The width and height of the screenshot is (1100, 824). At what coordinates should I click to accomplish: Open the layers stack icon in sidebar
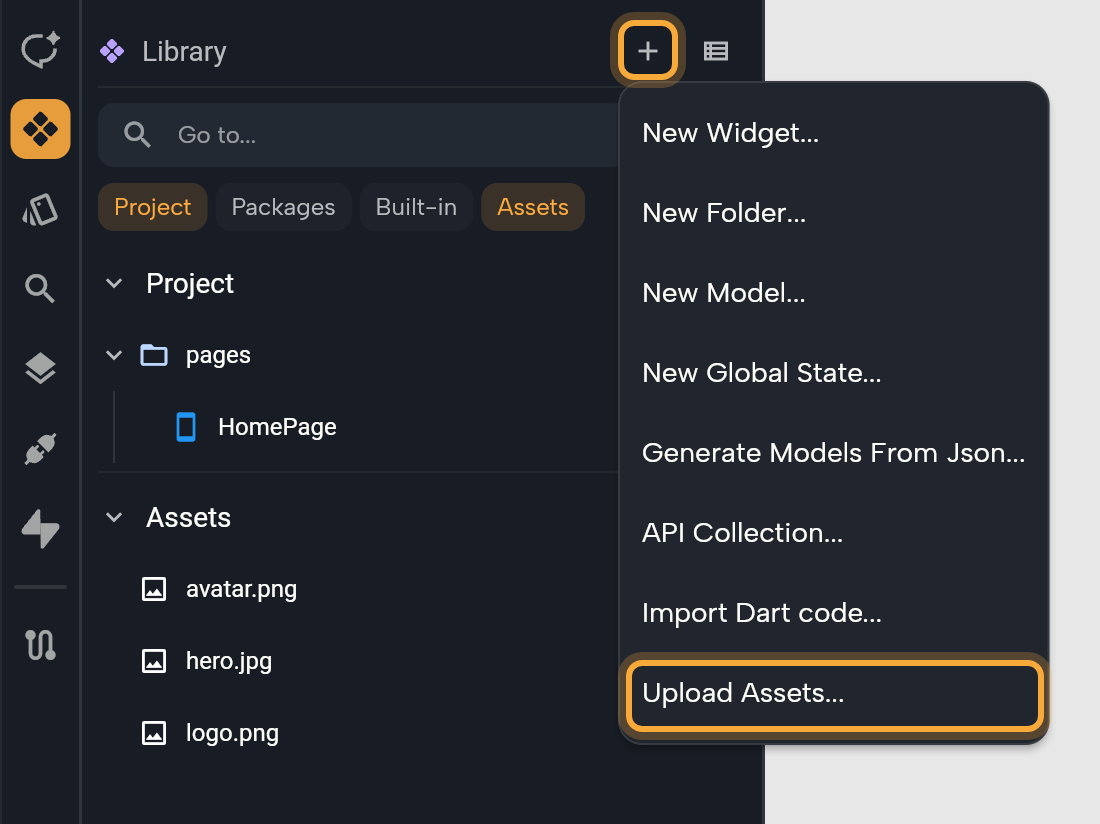[40, 368]
